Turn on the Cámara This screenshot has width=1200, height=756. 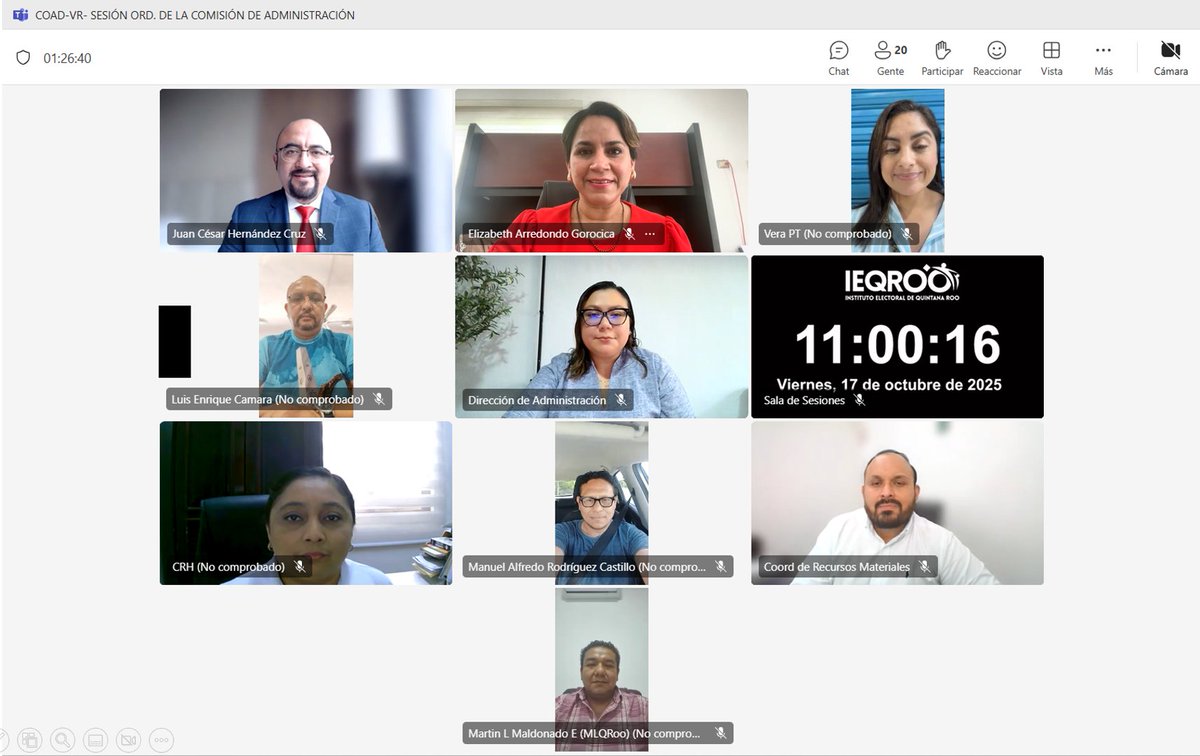point(1171,58)
